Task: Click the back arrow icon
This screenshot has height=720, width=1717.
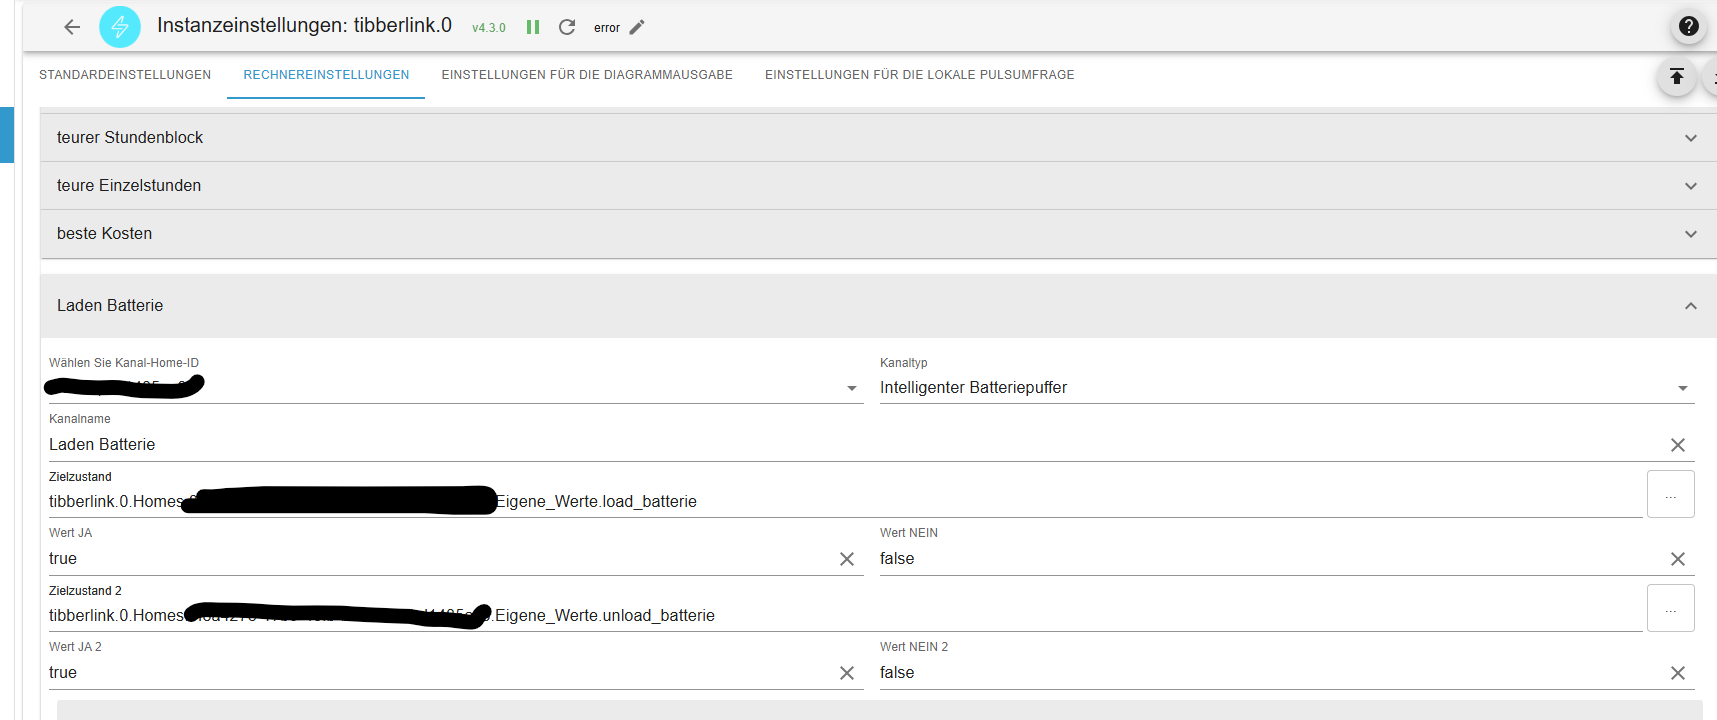Action: coord(72,27)
